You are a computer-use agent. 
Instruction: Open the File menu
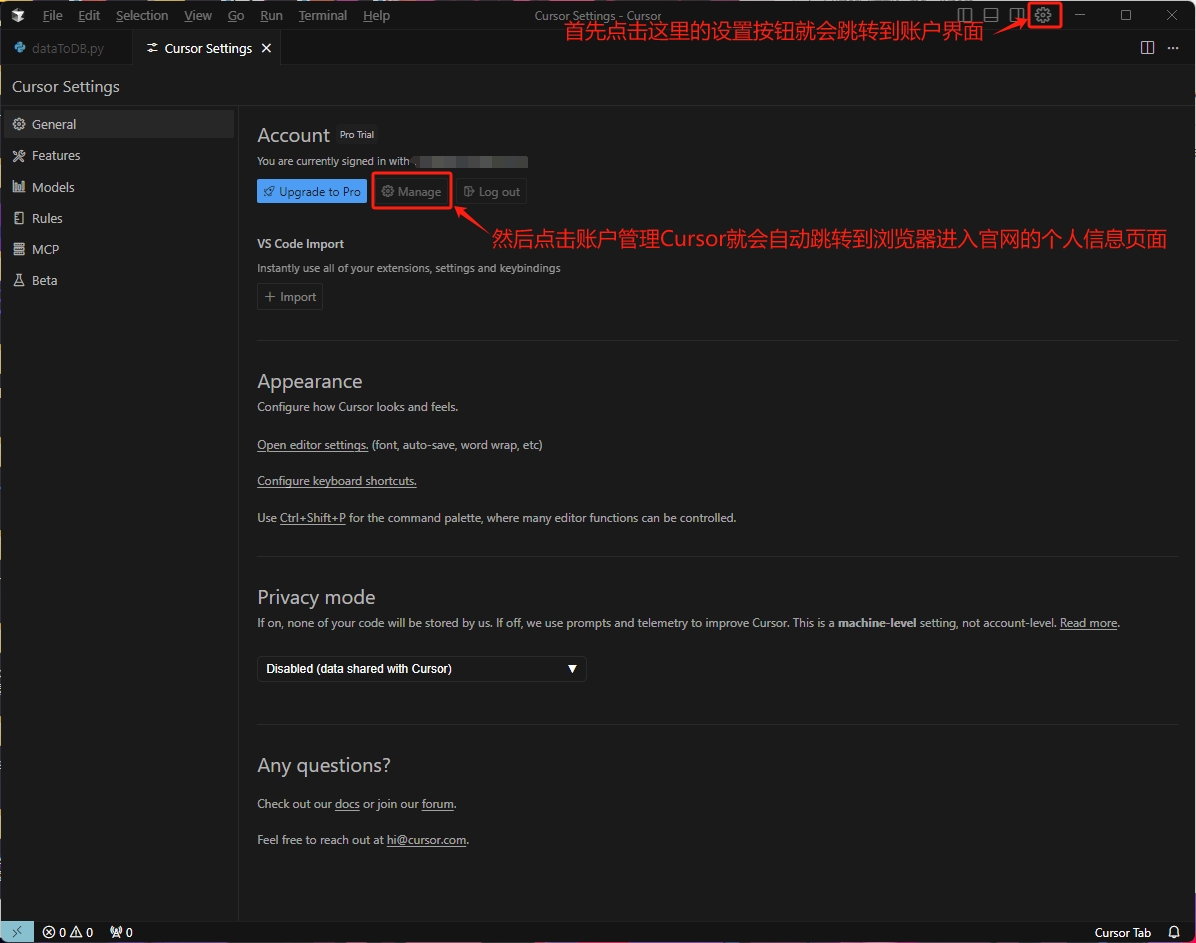(x=53, y=15)
